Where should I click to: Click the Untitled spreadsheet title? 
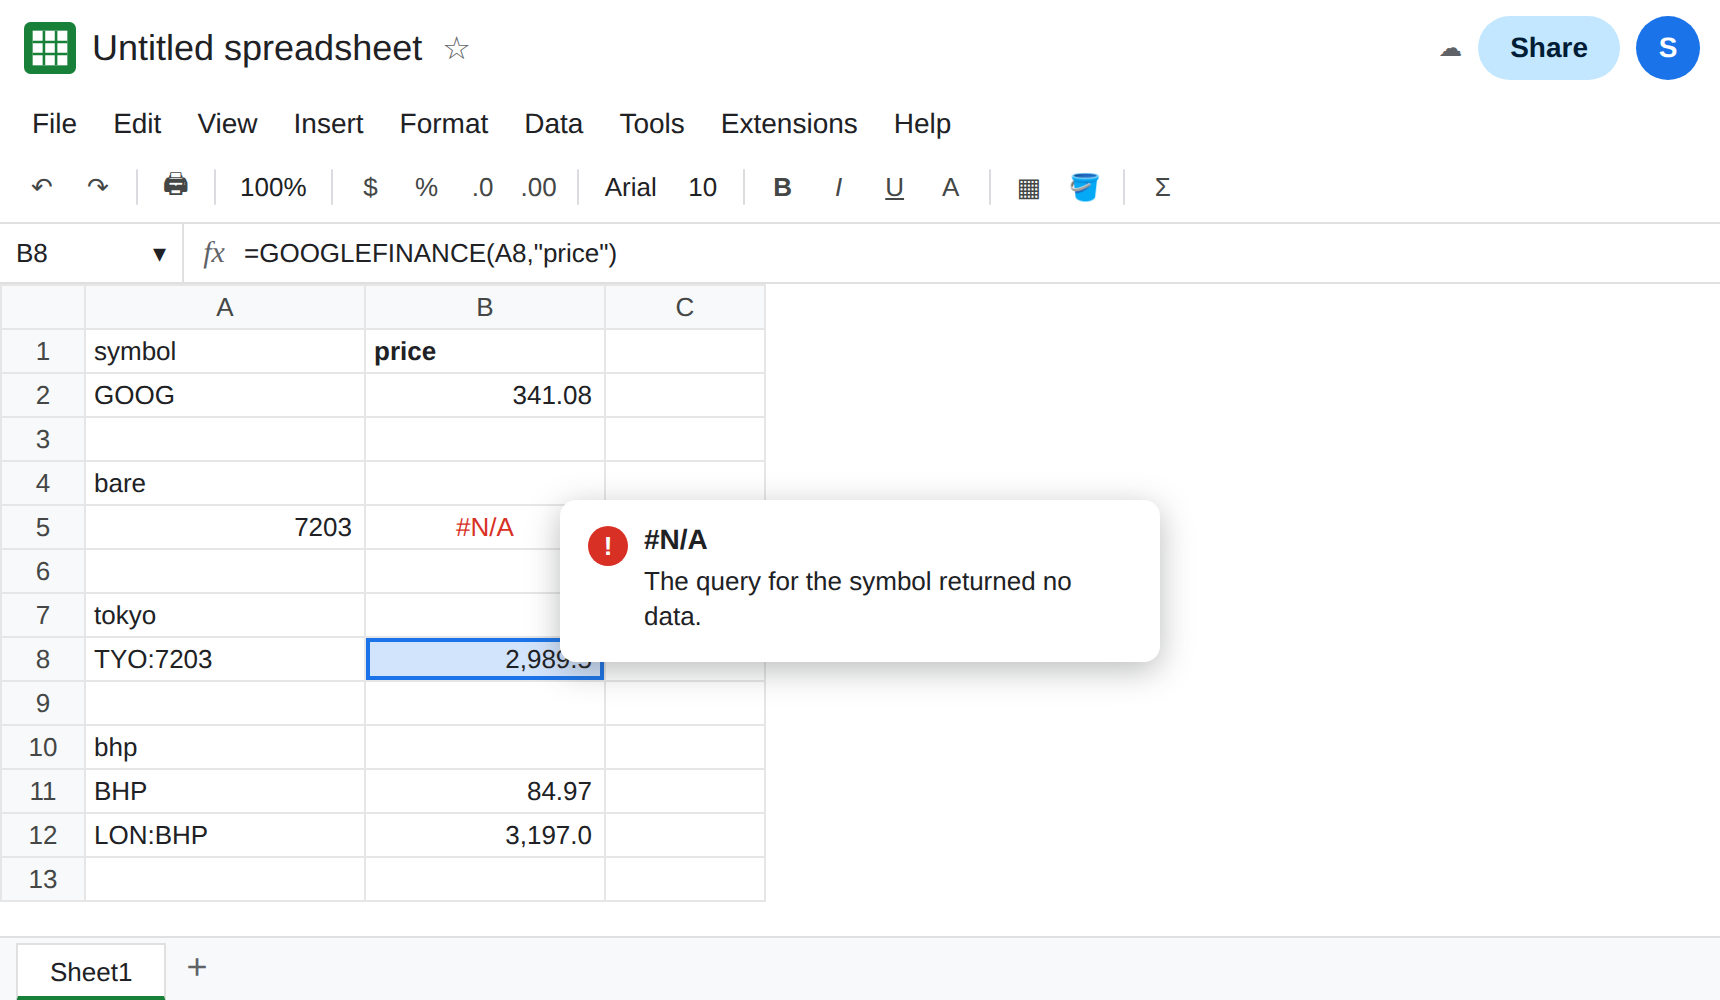coord(257,48)
